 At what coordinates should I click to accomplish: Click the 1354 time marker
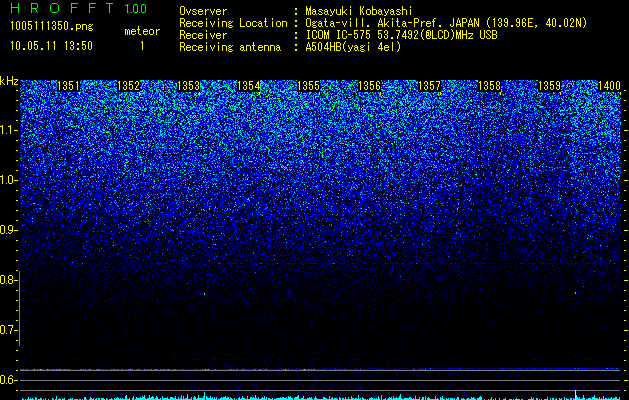249,86
